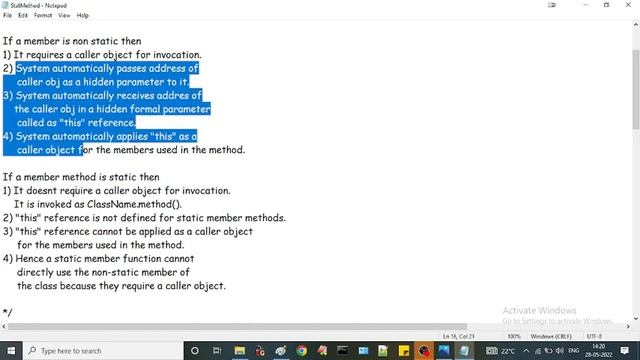Show hidden system tray icons

click(526, 351)
